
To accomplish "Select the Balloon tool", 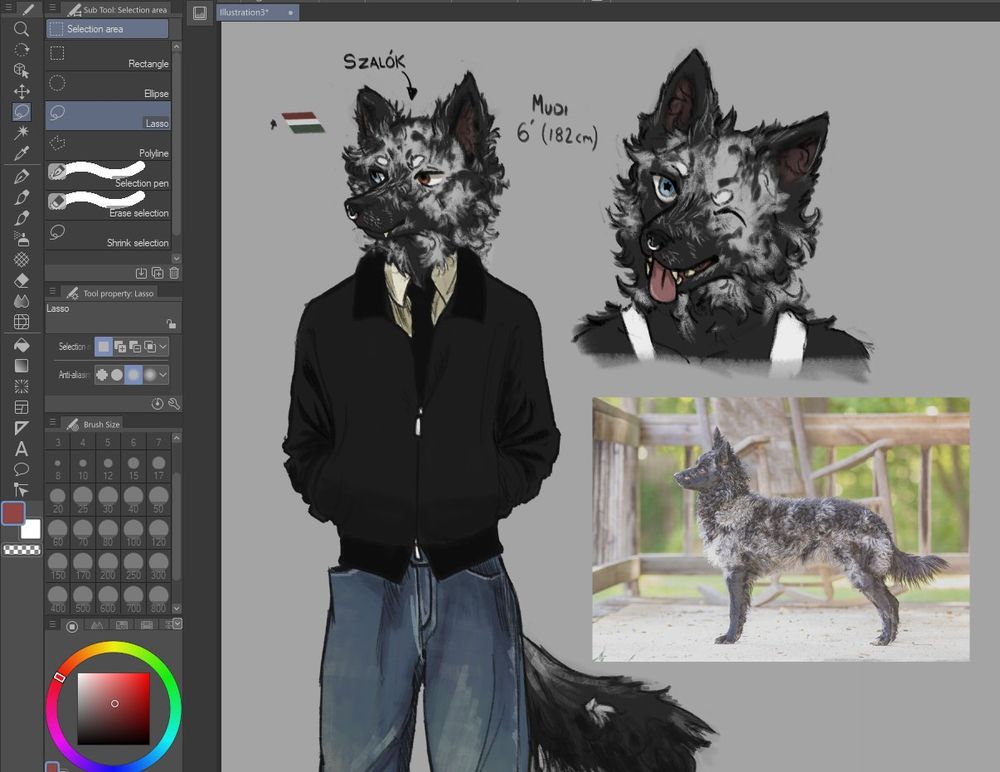I will pos(21,470).
